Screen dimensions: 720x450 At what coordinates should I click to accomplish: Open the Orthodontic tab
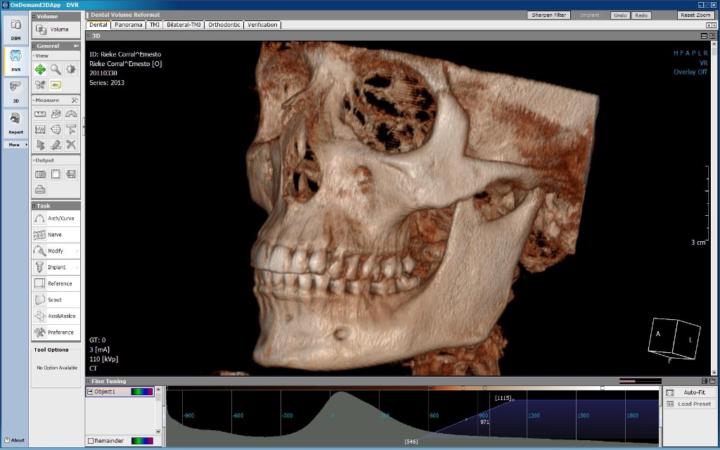pyautogui.click(x=225, y=24)
